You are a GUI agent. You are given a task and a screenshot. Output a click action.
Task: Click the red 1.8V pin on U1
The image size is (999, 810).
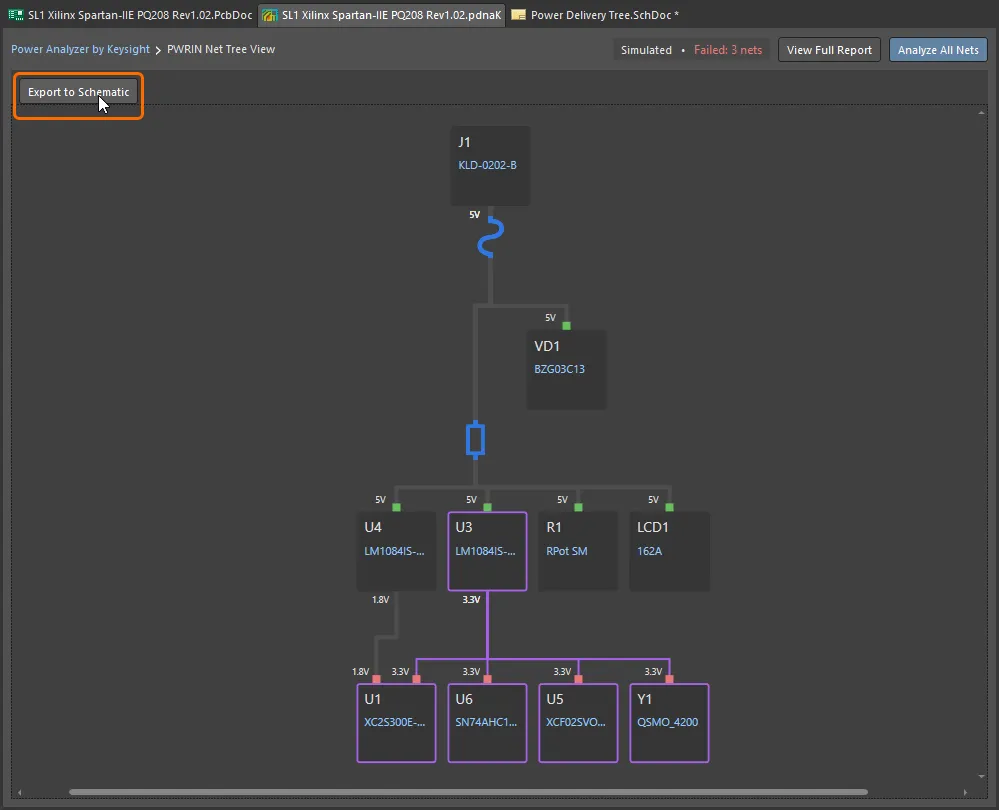point(377,679)
